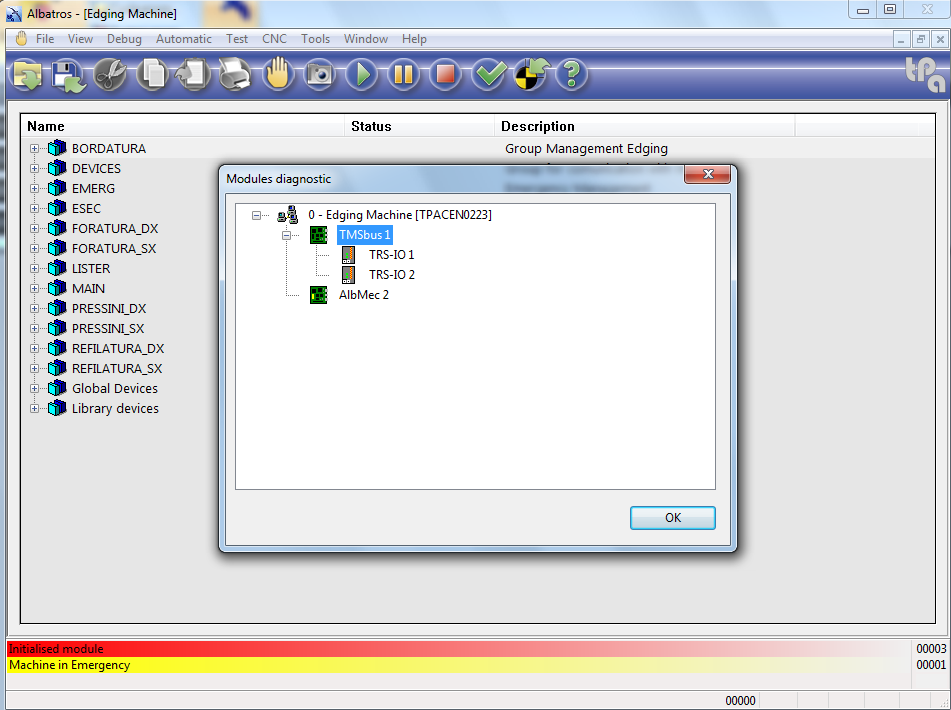This screenshot has height=710, width=951.
Task: Click the Description column header
Action: [x=645, y=126]
